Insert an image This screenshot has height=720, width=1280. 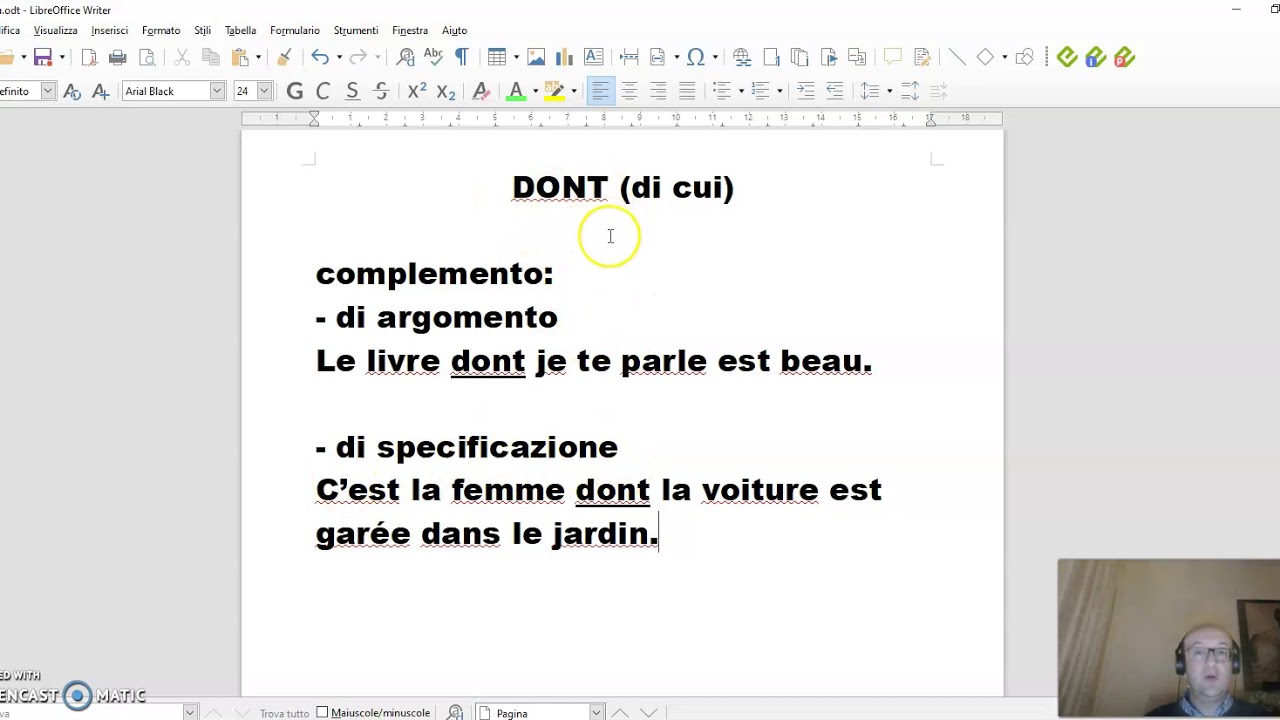[536, 57]
